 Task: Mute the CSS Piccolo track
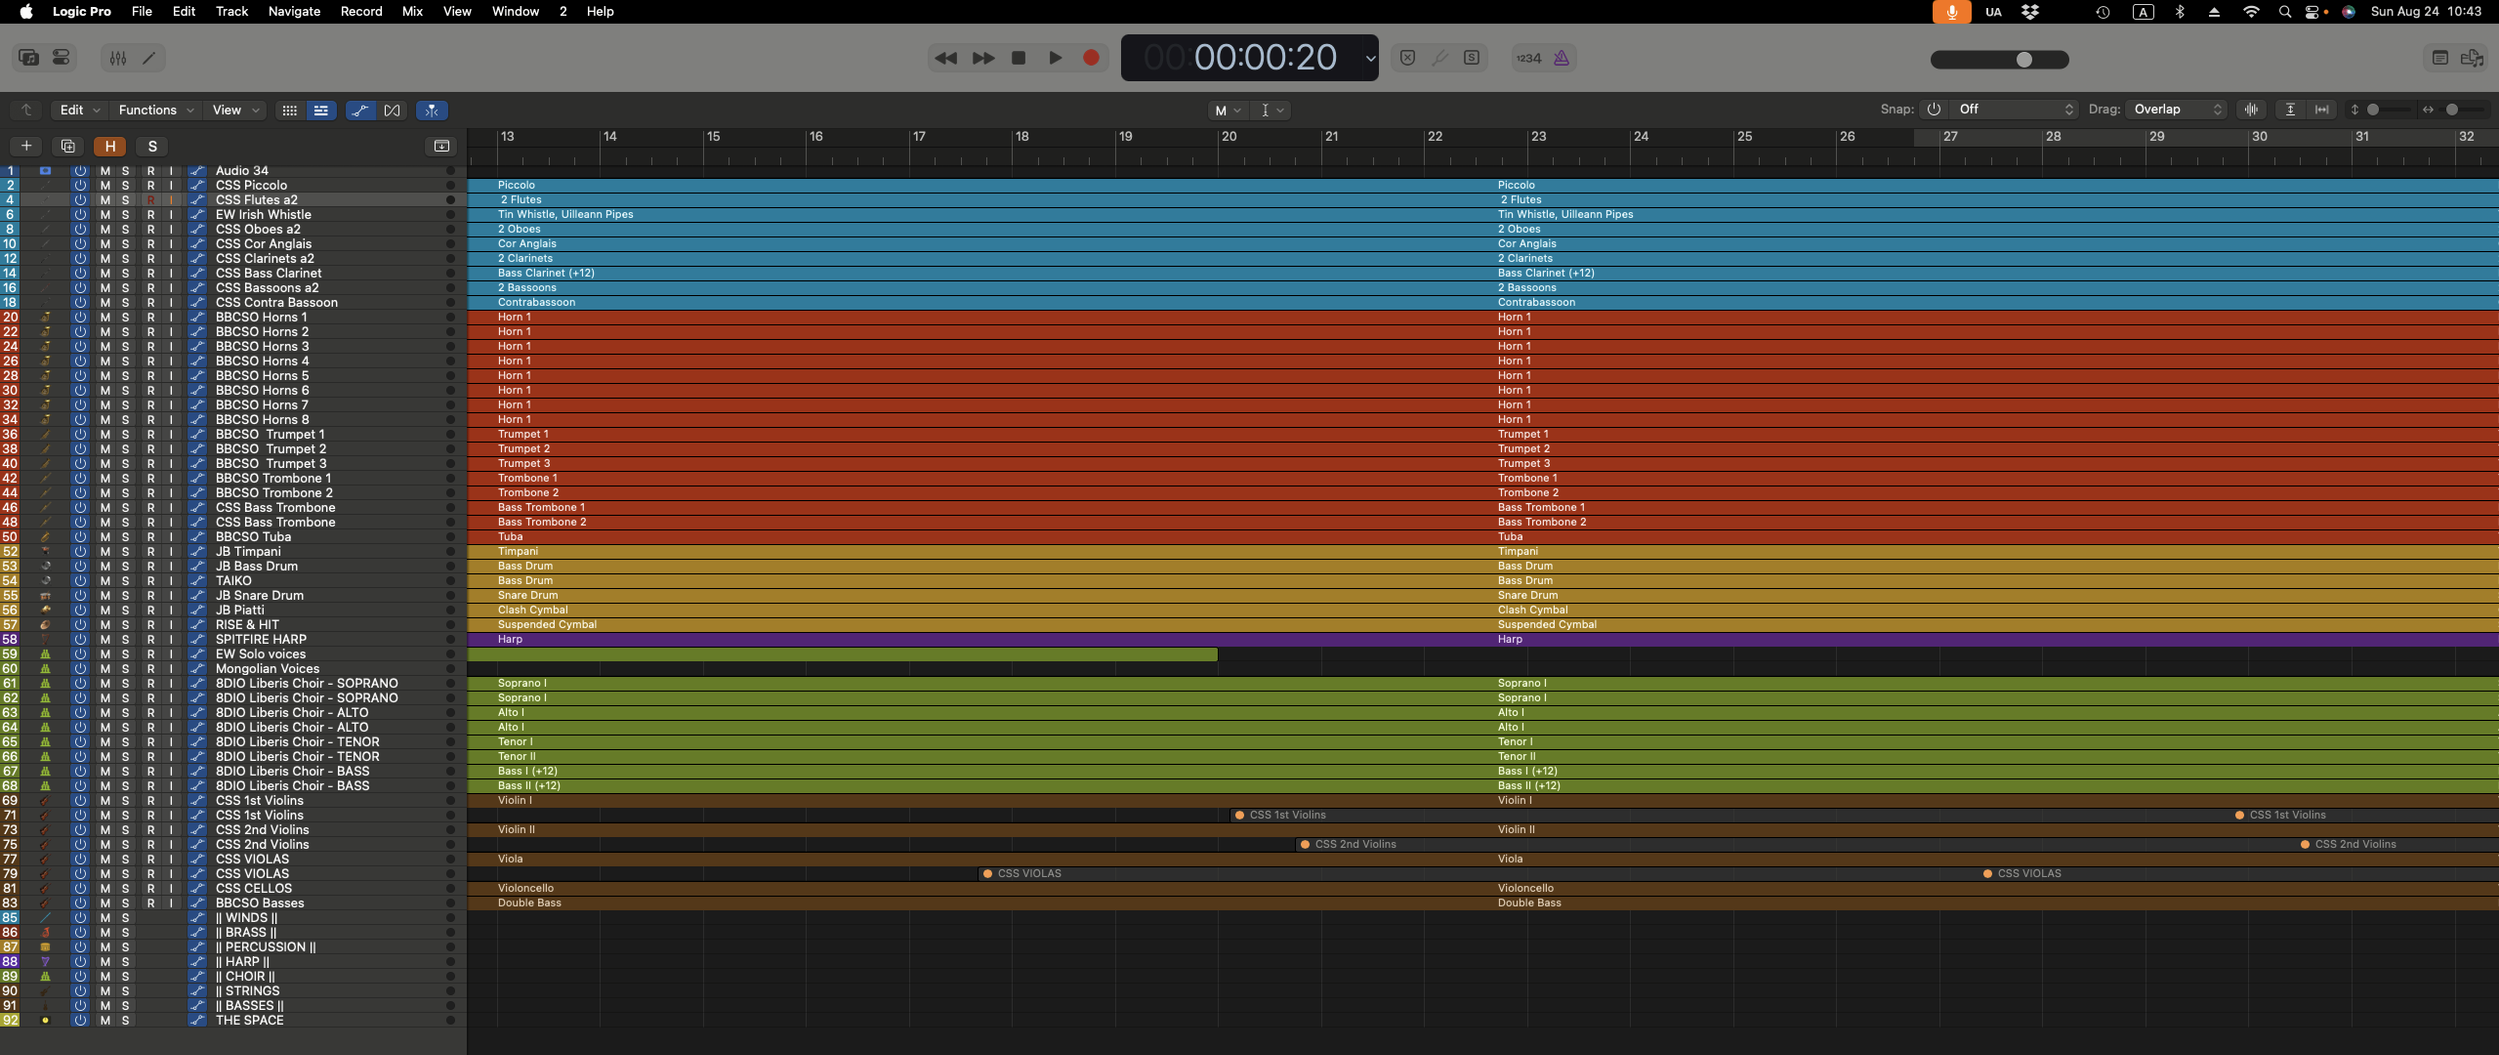[105, 185]
